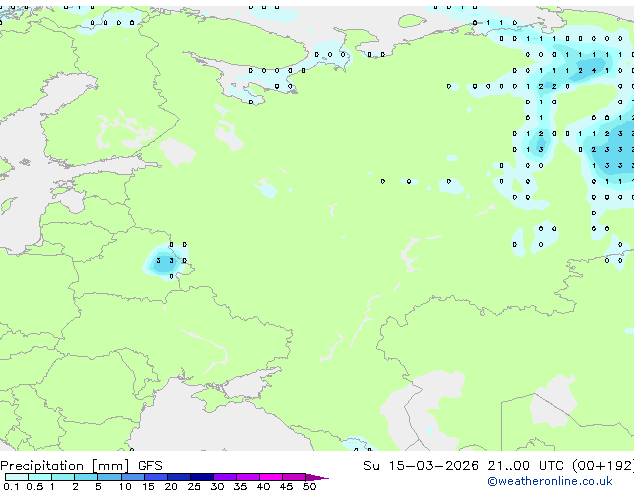Select the 5–10 mm legend color swatch
This screenshot has width=634, height=490.
click(110, 477)
